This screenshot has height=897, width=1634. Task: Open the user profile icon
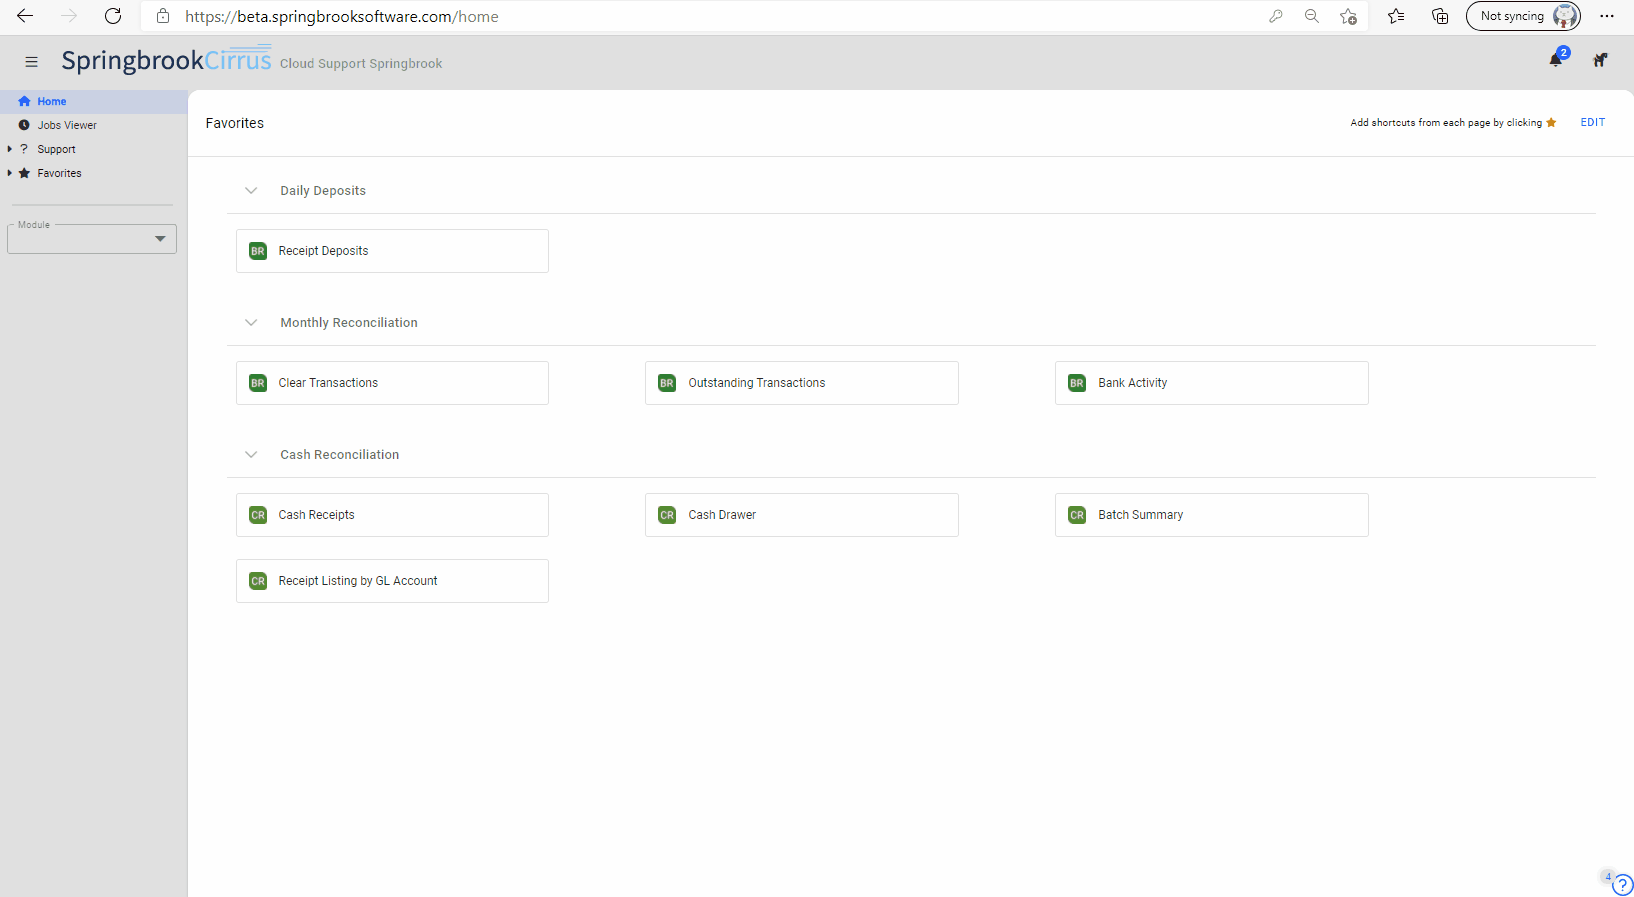pos(1600,60)
